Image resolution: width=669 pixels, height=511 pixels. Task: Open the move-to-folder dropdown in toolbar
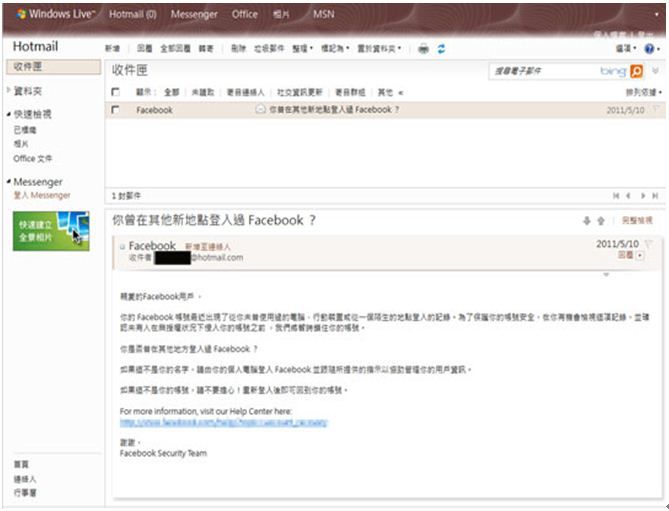379,49
